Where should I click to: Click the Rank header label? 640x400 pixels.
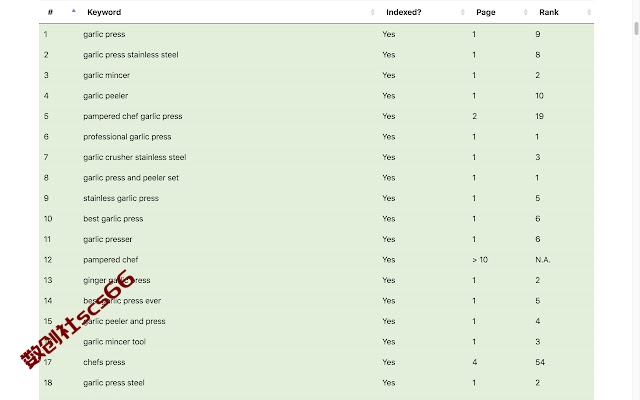click(549, 12)
